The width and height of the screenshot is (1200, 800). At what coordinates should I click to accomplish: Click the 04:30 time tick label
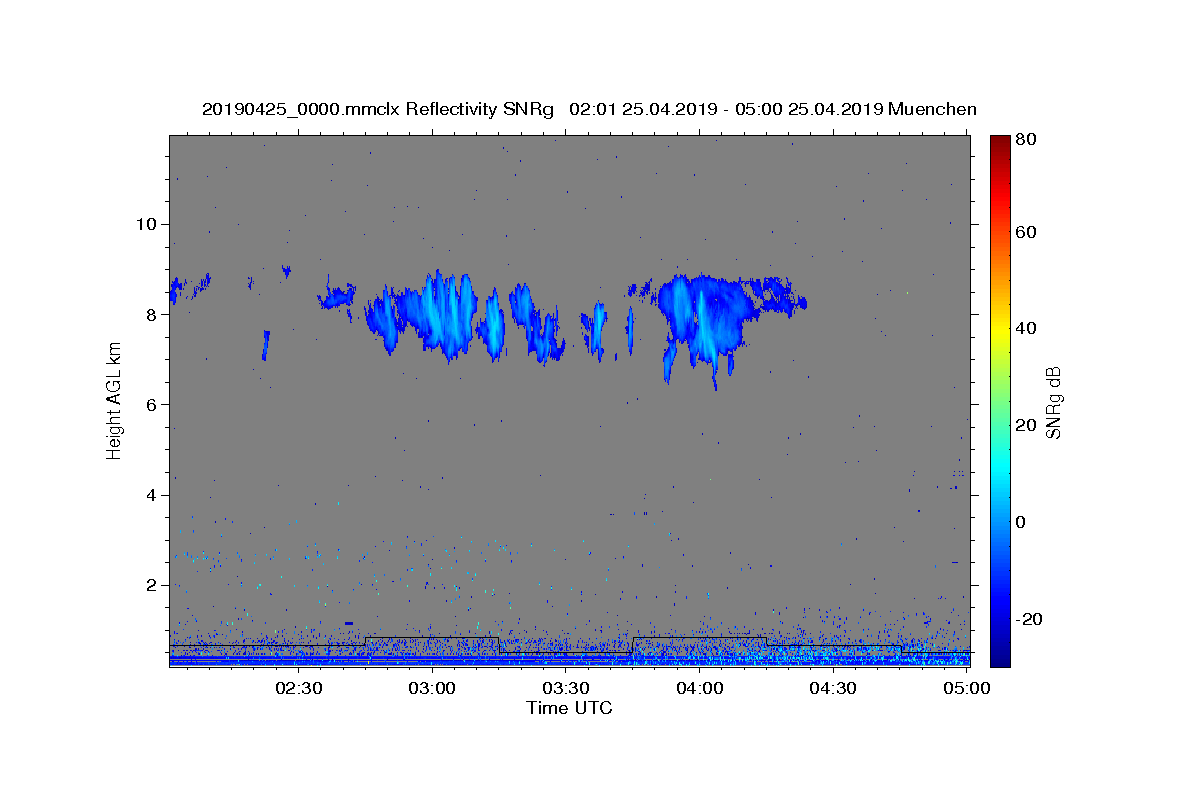point(833,689)
